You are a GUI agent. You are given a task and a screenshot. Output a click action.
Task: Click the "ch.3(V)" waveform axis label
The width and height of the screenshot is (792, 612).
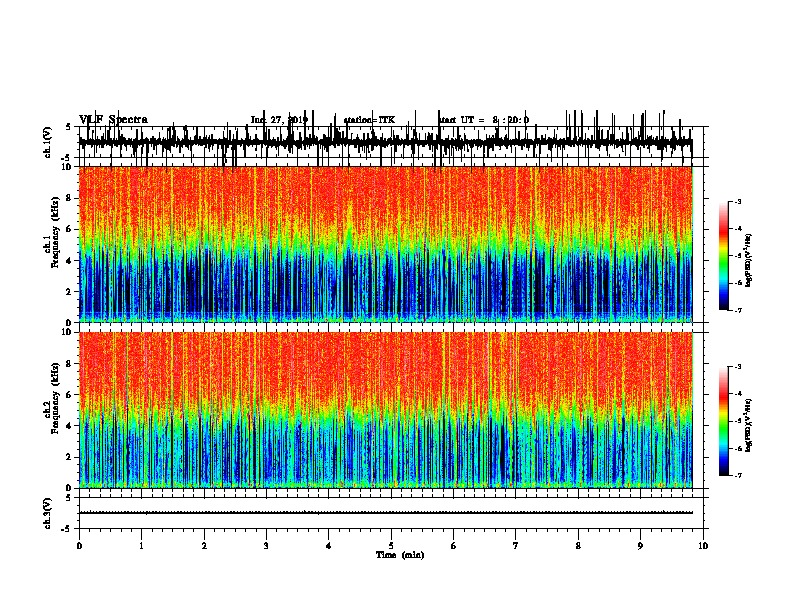pos(48,513)
